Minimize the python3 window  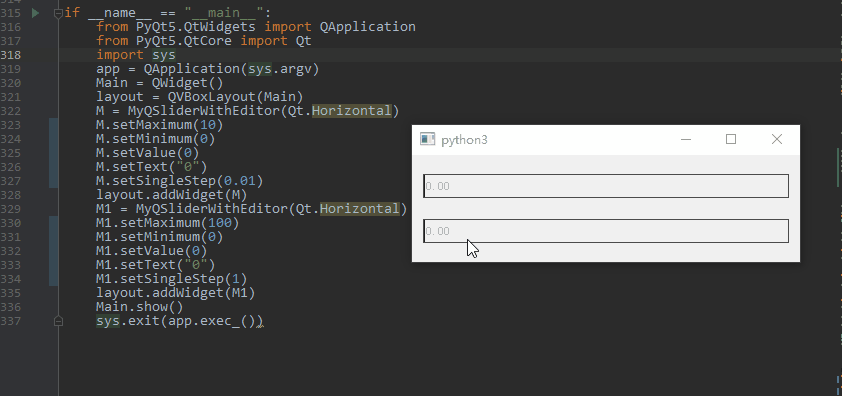[686, 140]
